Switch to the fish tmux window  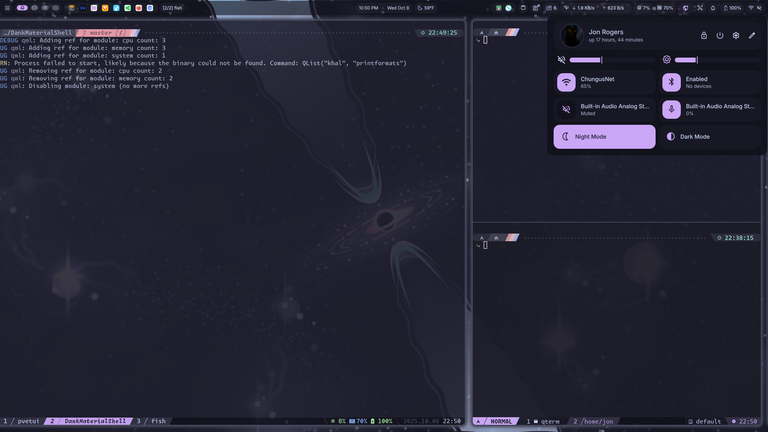pyautogui.click(x=153, y=421)
